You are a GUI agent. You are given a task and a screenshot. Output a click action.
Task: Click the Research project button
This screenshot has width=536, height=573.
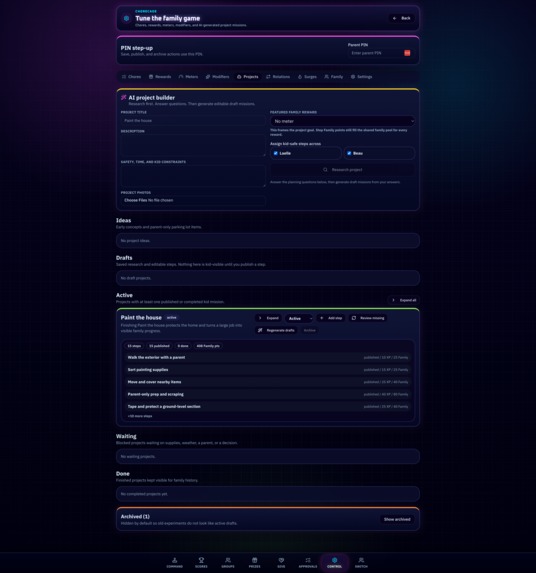(x=342, y=170)
